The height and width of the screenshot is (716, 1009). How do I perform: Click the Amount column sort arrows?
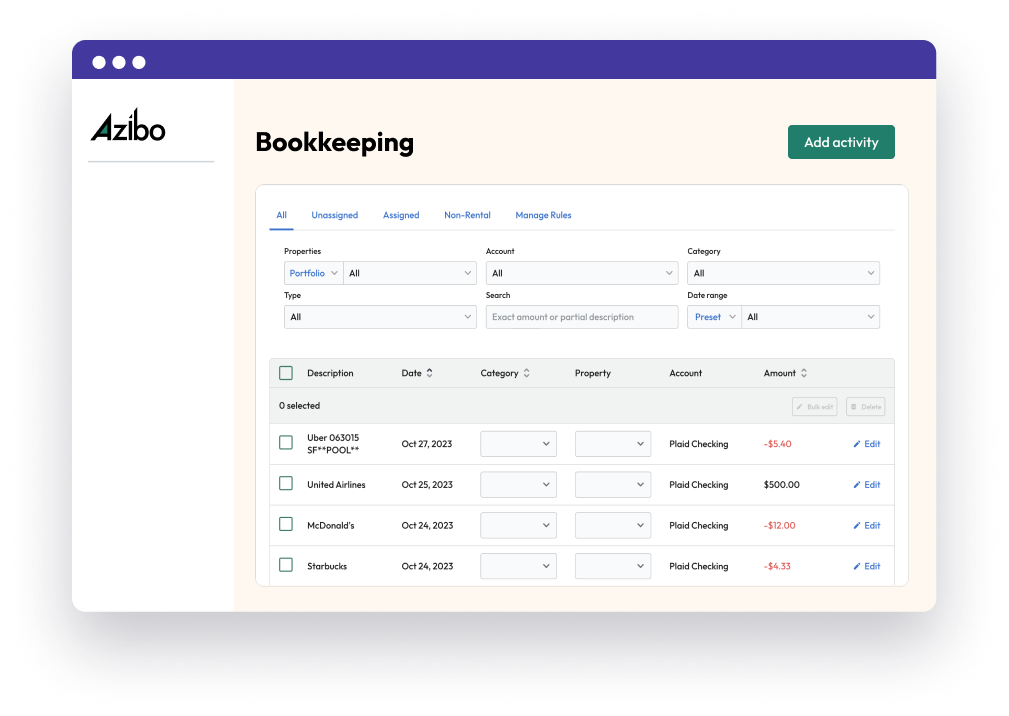pyautogui.click(x=802, y=372)
